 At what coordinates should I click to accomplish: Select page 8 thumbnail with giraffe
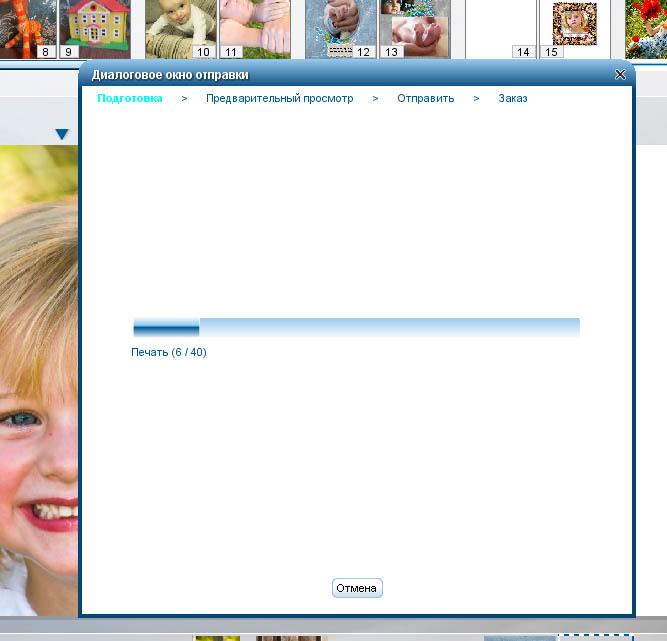pos(28,29)
